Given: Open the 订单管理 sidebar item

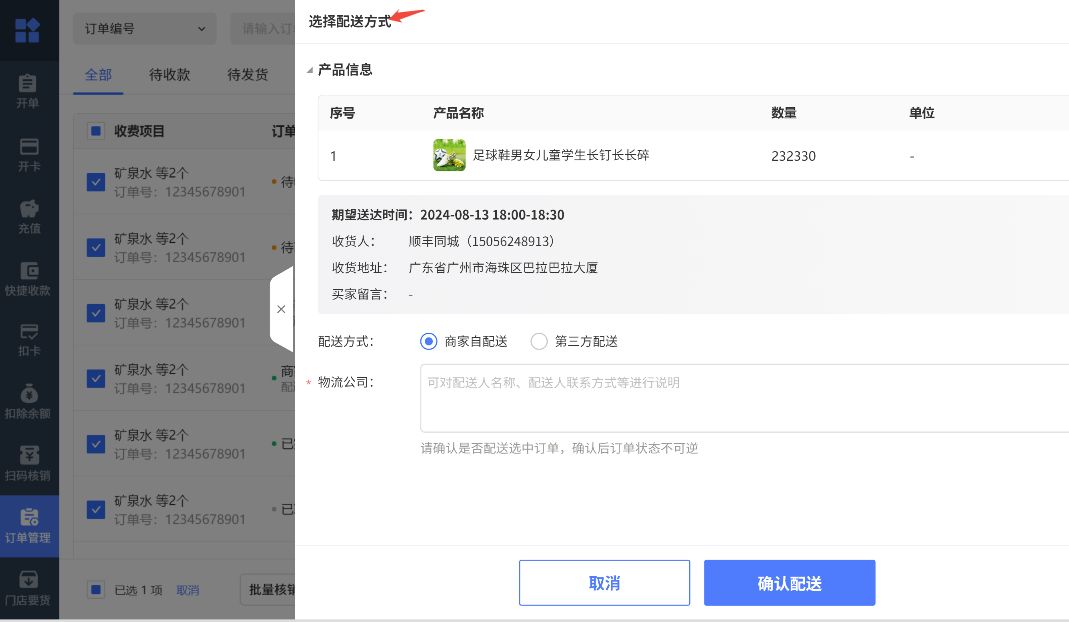Looking at the screenshot, I should (x=28, y=526).
